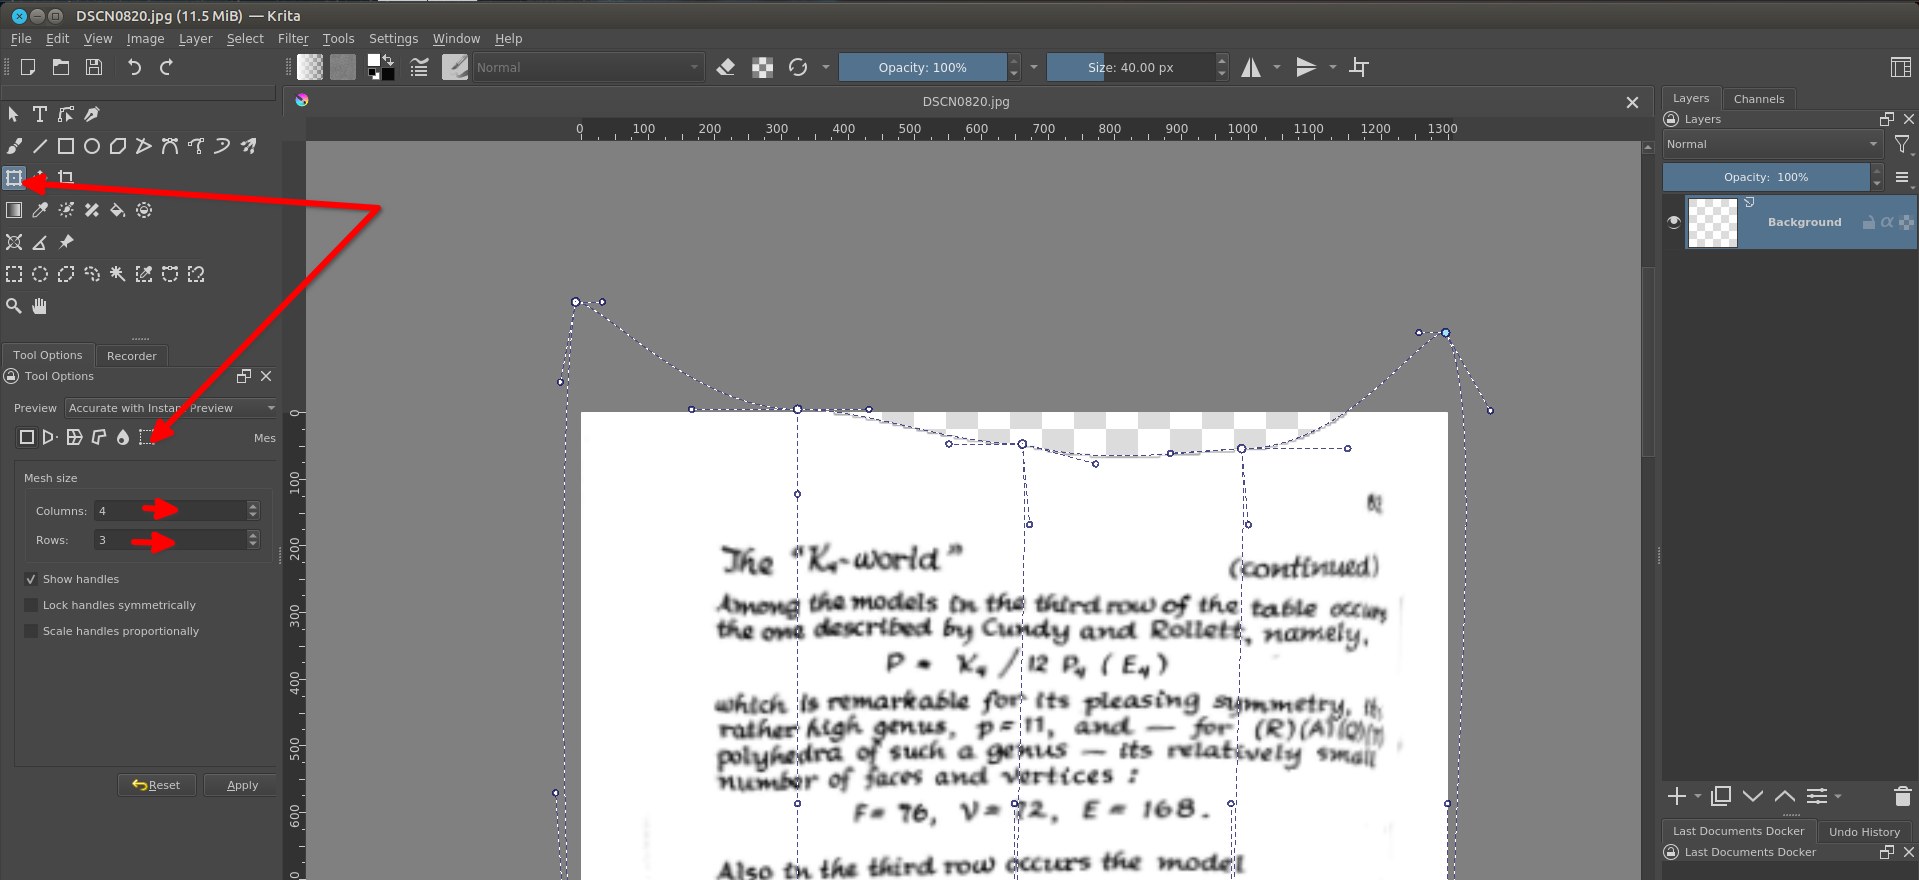1919x880 pixels.
Task: Open the layer blending mode dropdown
Action: click(x=1772, y=144)
